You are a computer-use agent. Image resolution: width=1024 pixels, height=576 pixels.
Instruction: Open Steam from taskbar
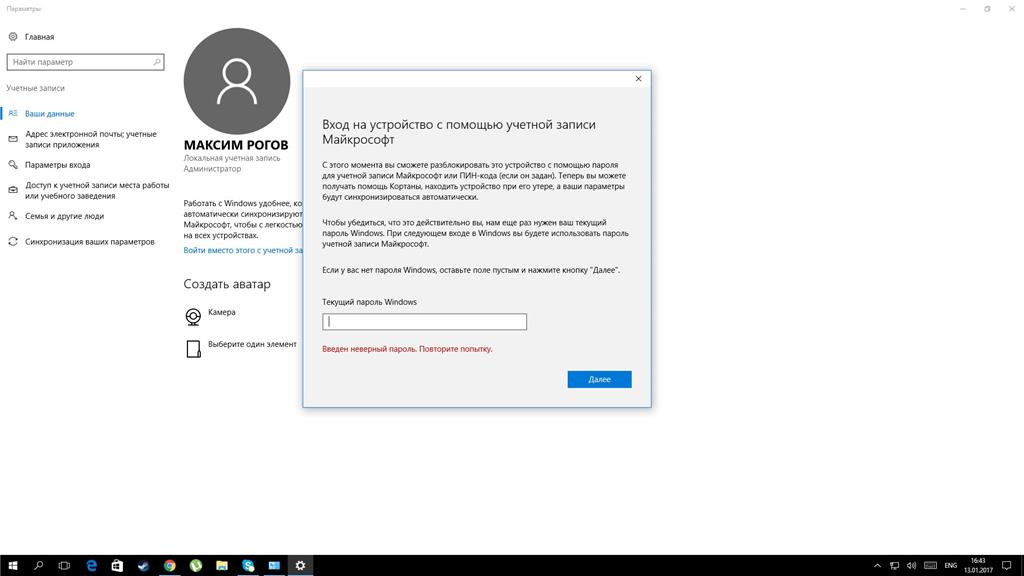[x=143, y=566]
